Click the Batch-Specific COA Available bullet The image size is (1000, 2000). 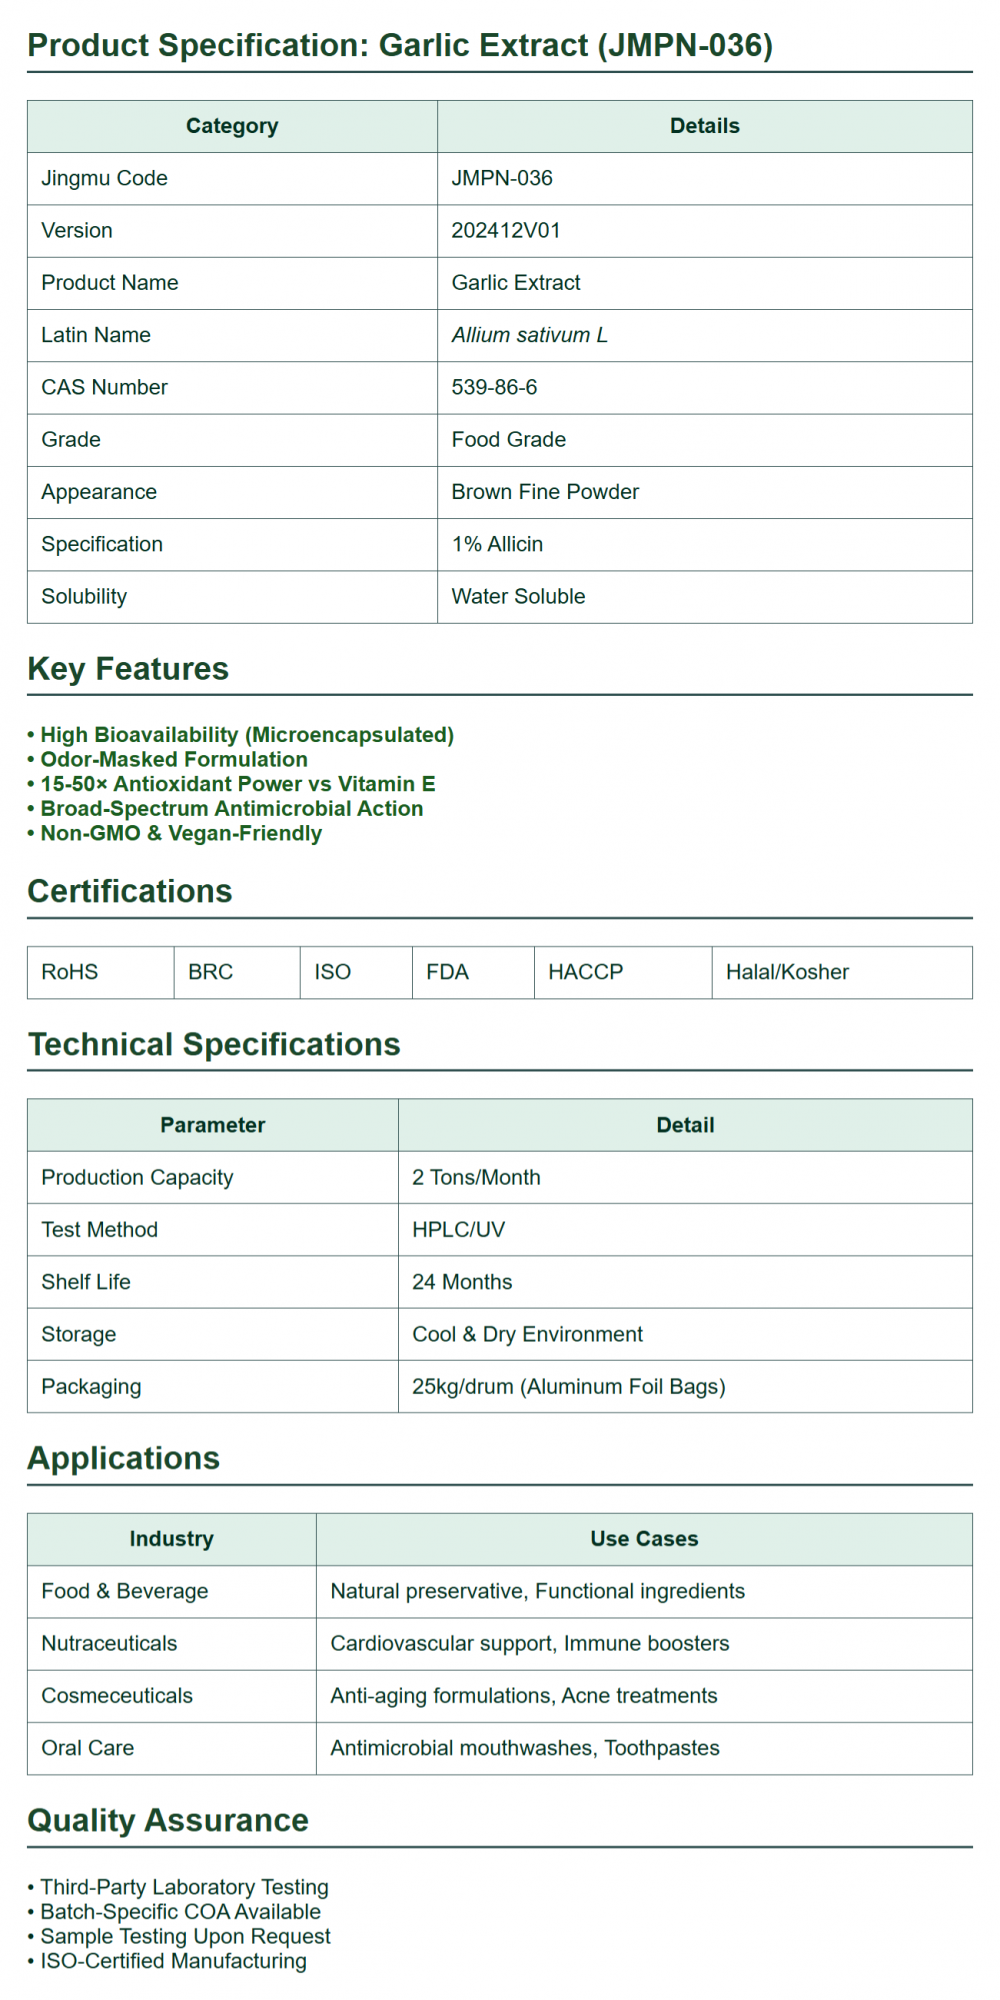point(180,1912)
